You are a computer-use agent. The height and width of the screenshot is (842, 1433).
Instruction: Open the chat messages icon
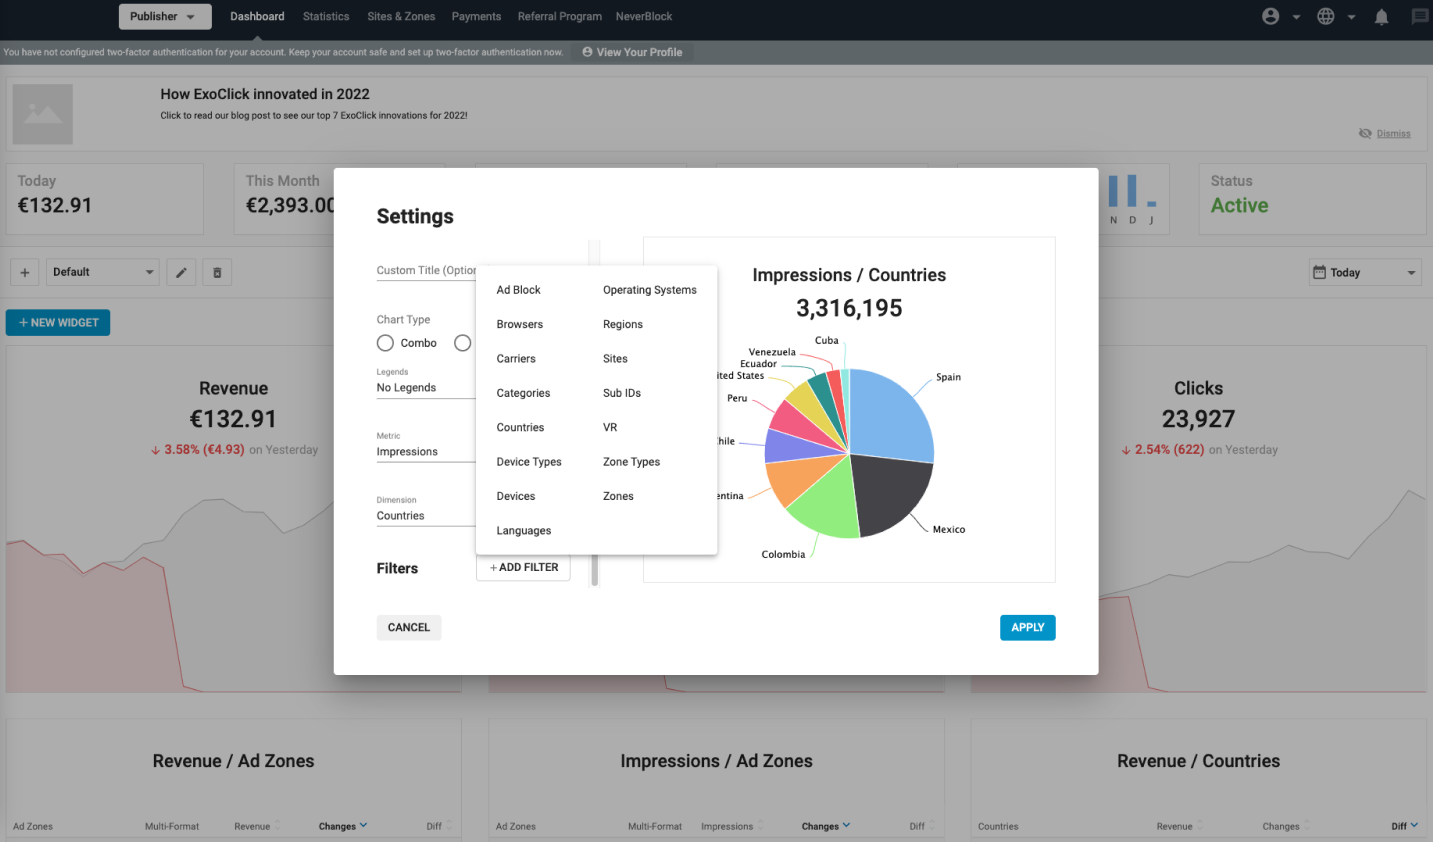coord(1419,17)
